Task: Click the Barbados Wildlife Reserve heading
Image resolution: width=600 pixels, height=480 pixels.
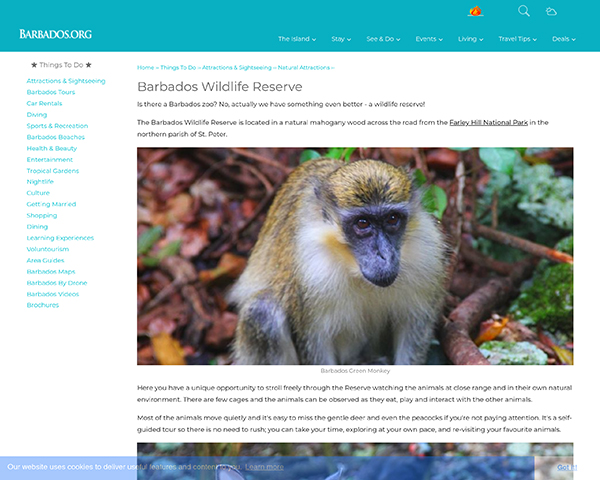Action: click(220, 87)
